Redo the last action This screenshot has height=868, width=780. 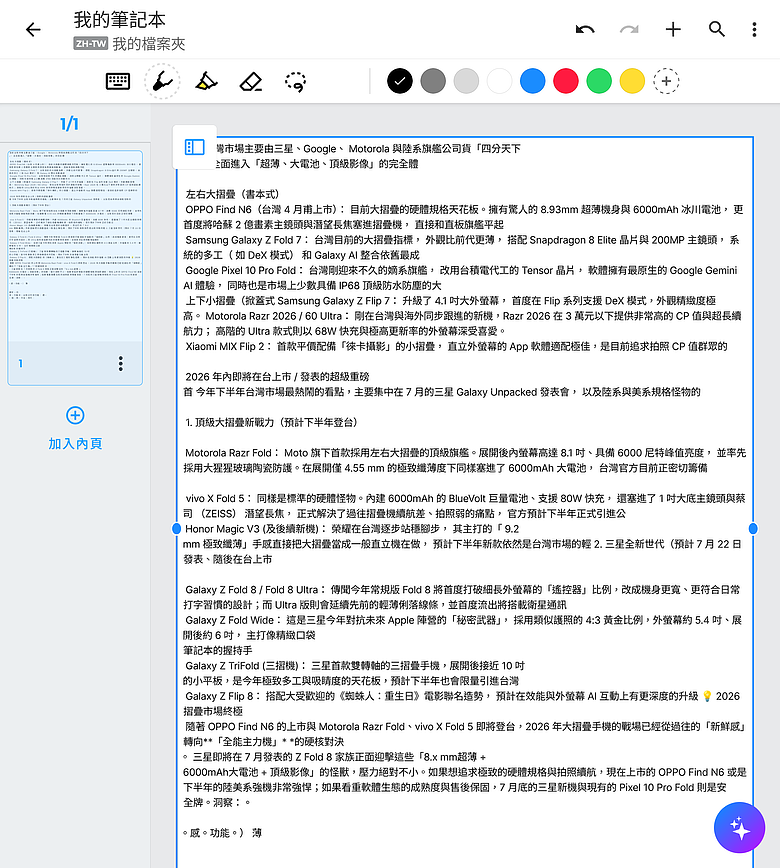[x=629, y=29]
